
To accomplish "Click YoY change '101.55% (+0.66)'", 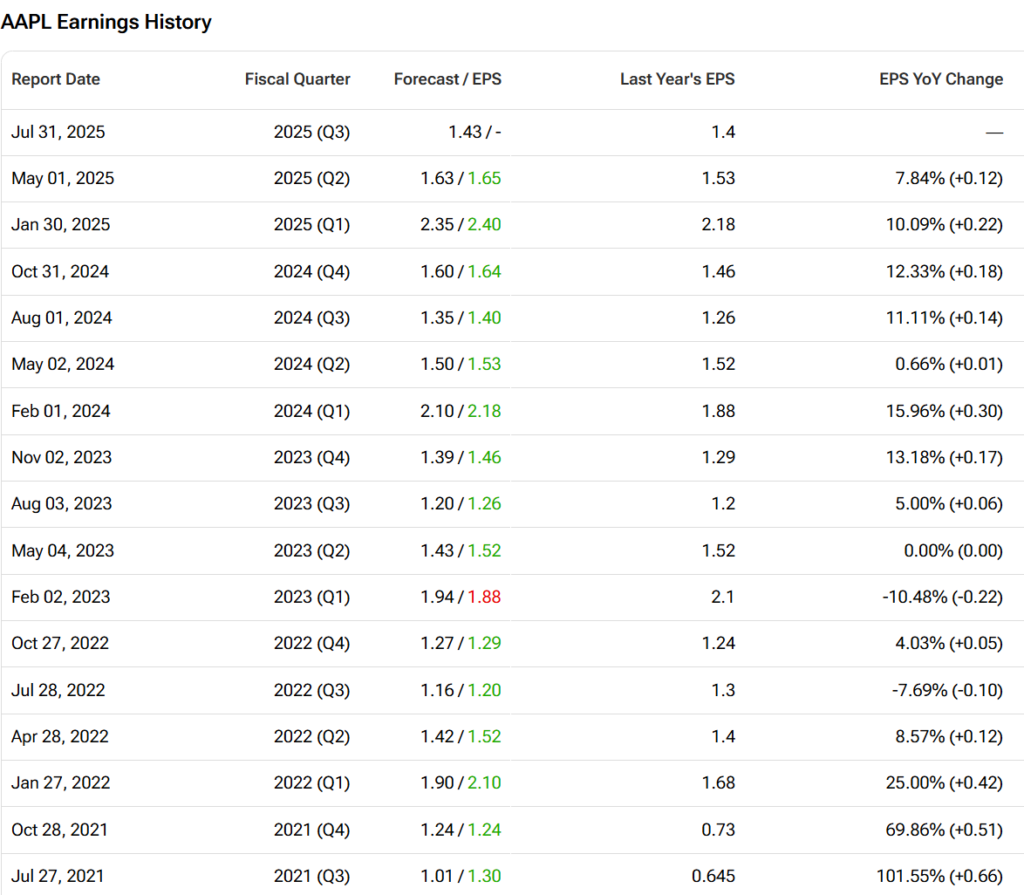I will point(940,876).
